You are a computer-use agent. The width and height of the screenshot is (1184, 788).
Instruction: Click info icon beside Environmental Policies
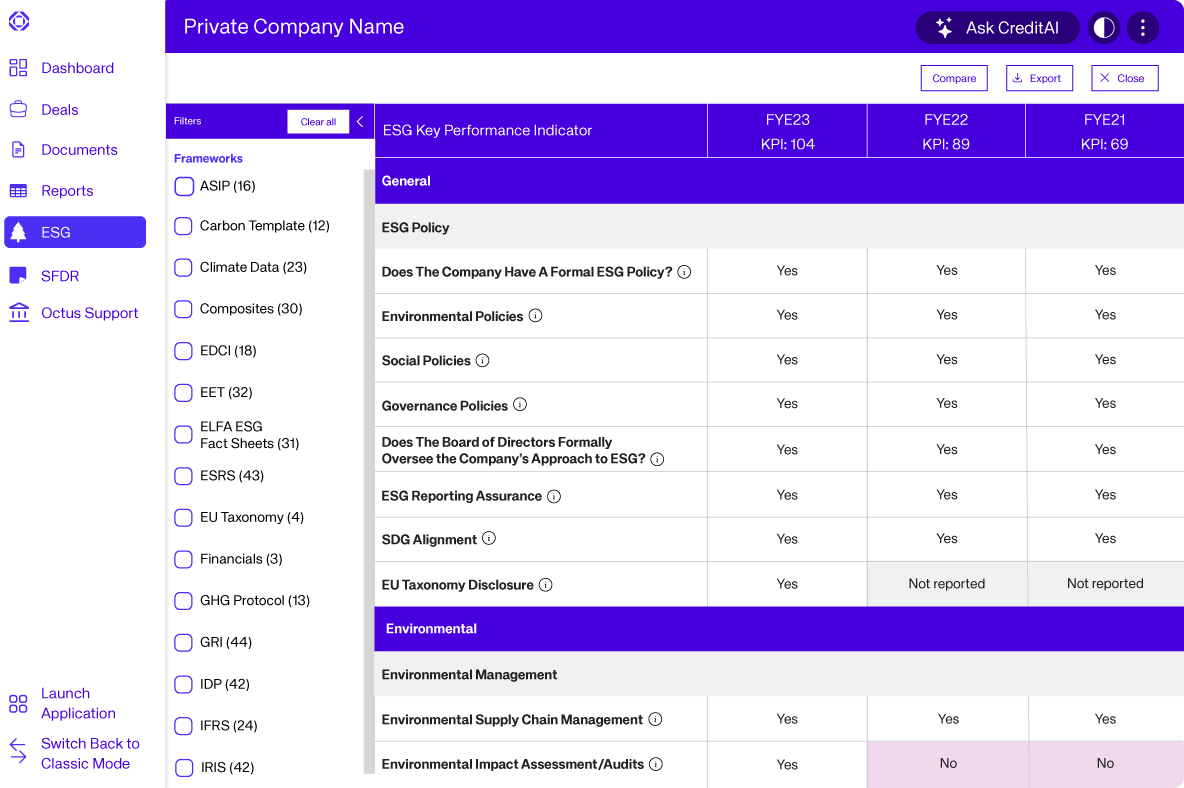(x=535, y=316)
